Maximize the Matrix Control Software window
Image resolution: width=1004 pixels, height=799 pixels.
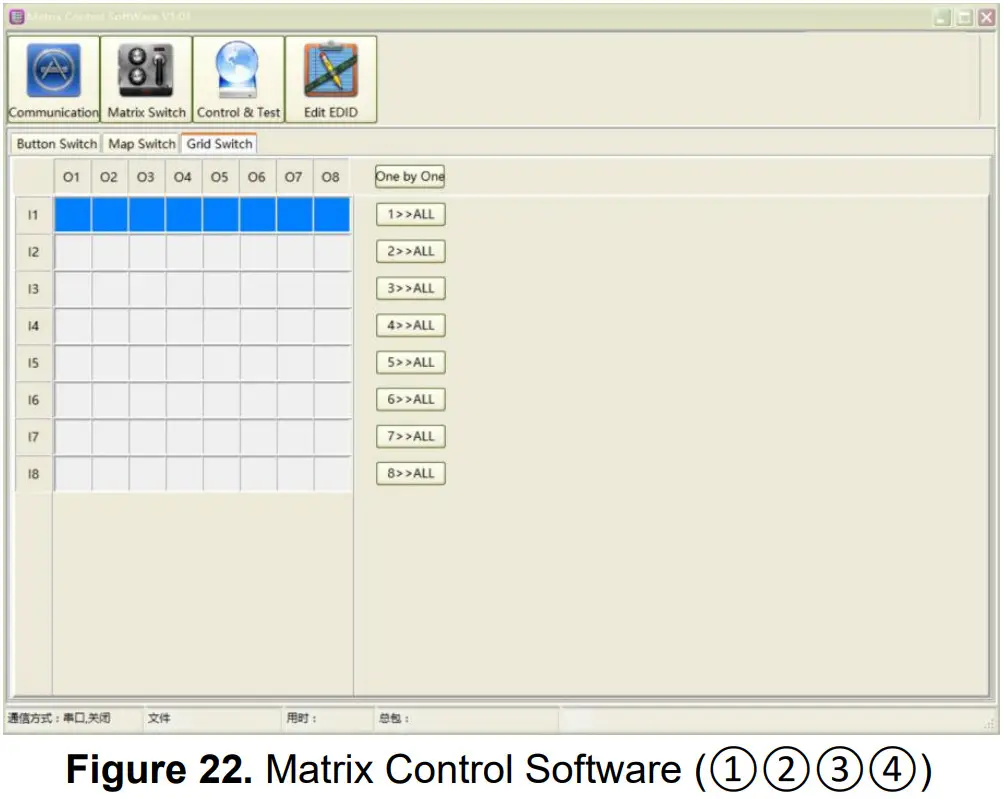964,18
